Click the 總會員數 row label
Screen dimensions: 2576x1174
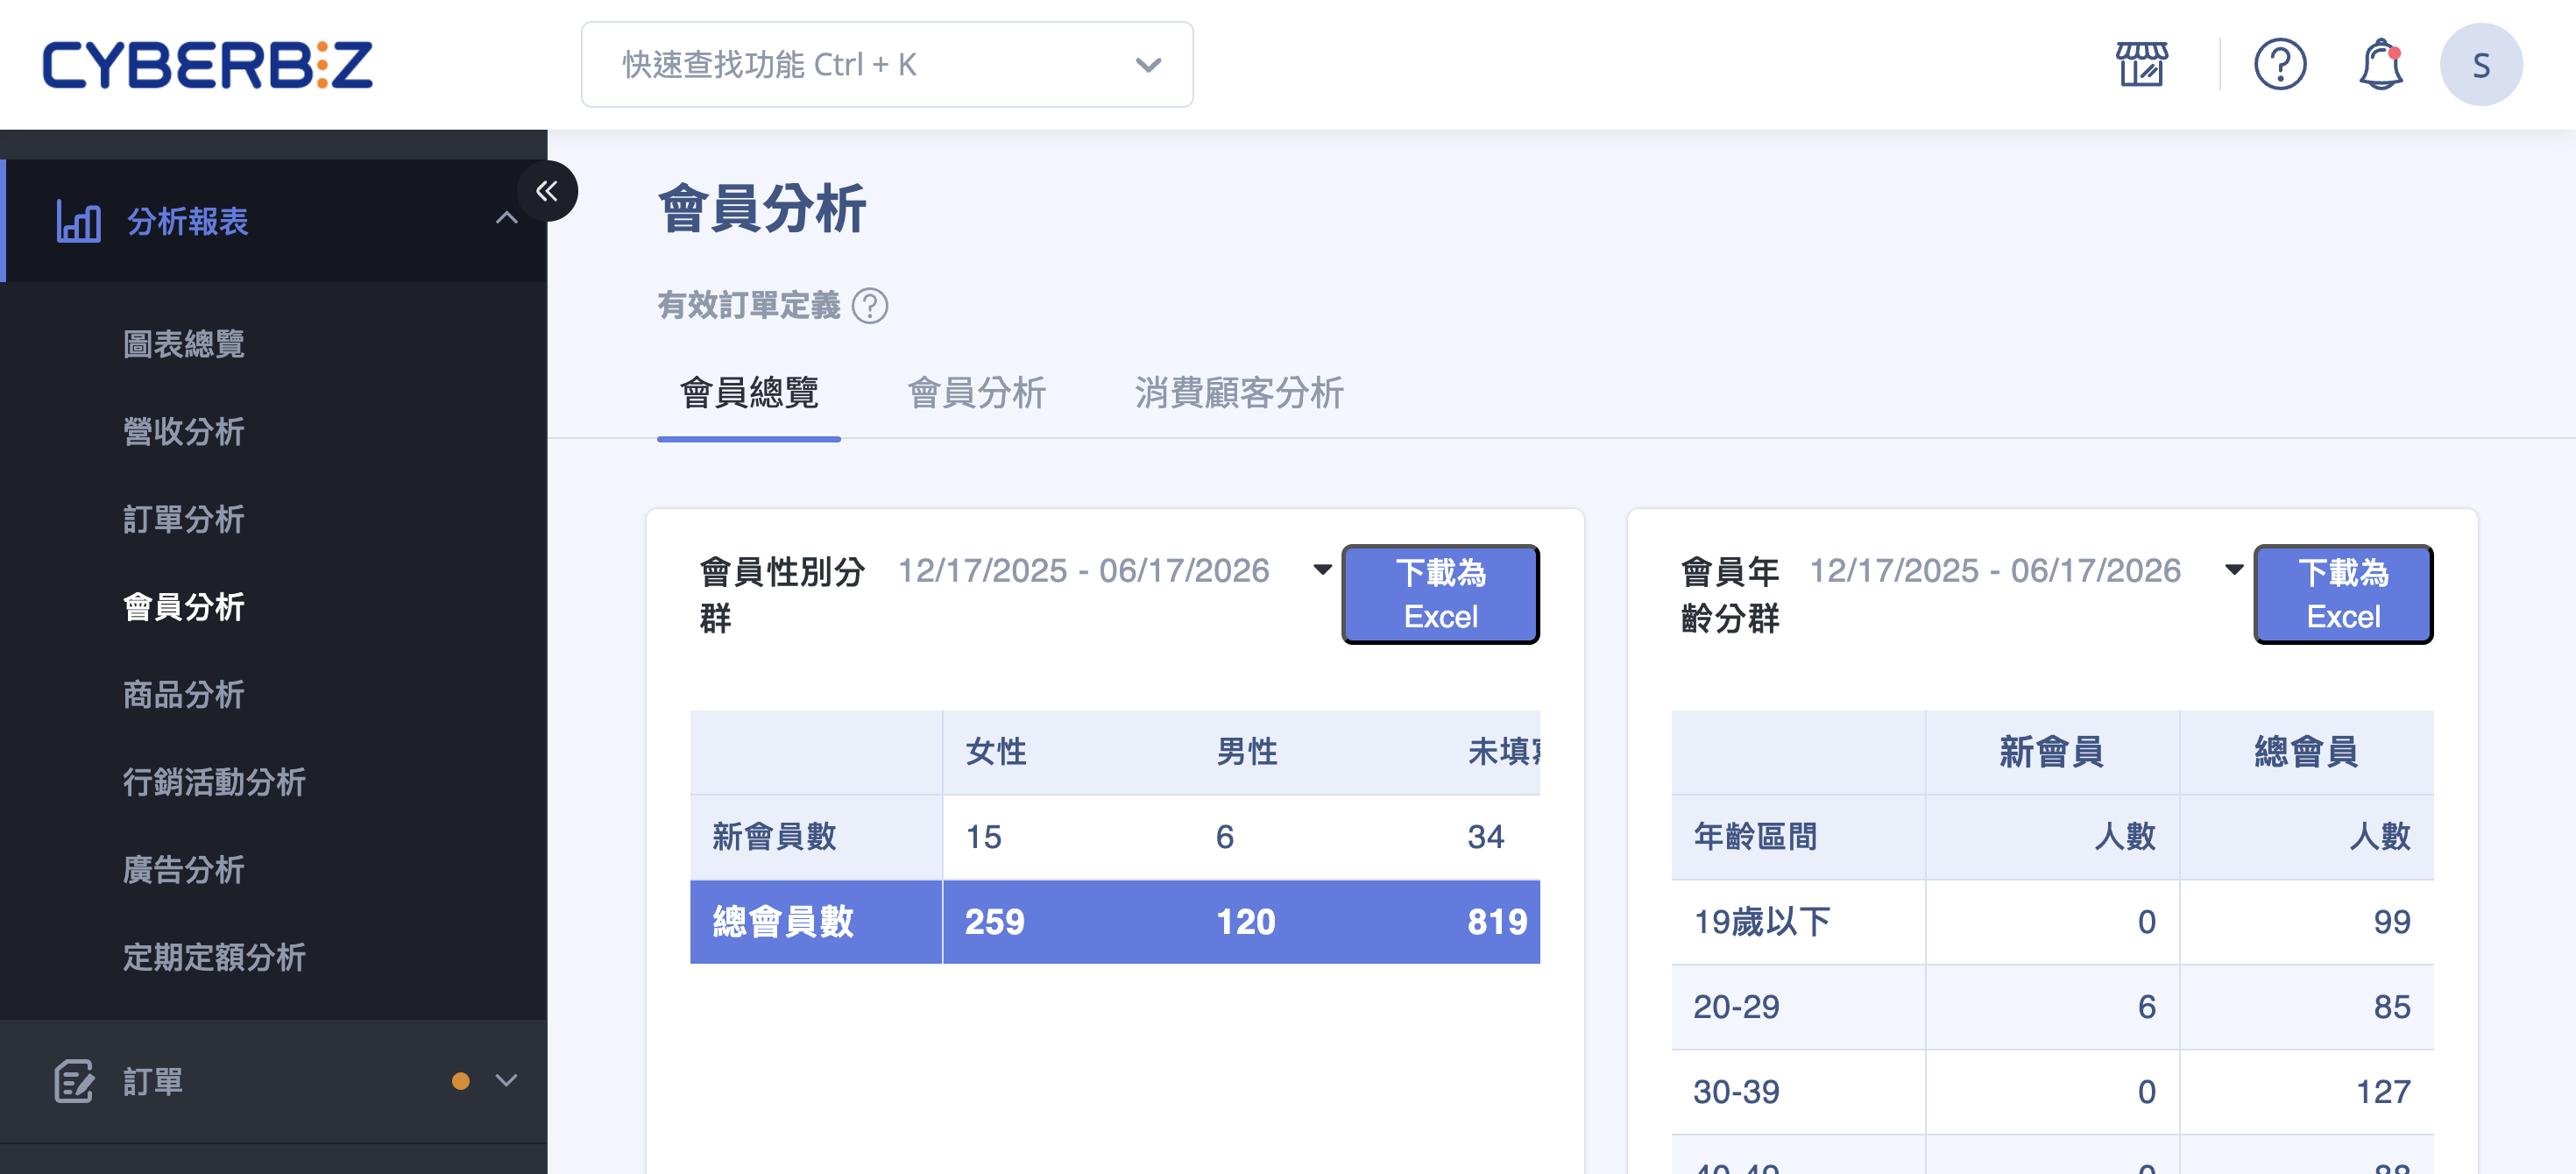click(x=783, y=921)
